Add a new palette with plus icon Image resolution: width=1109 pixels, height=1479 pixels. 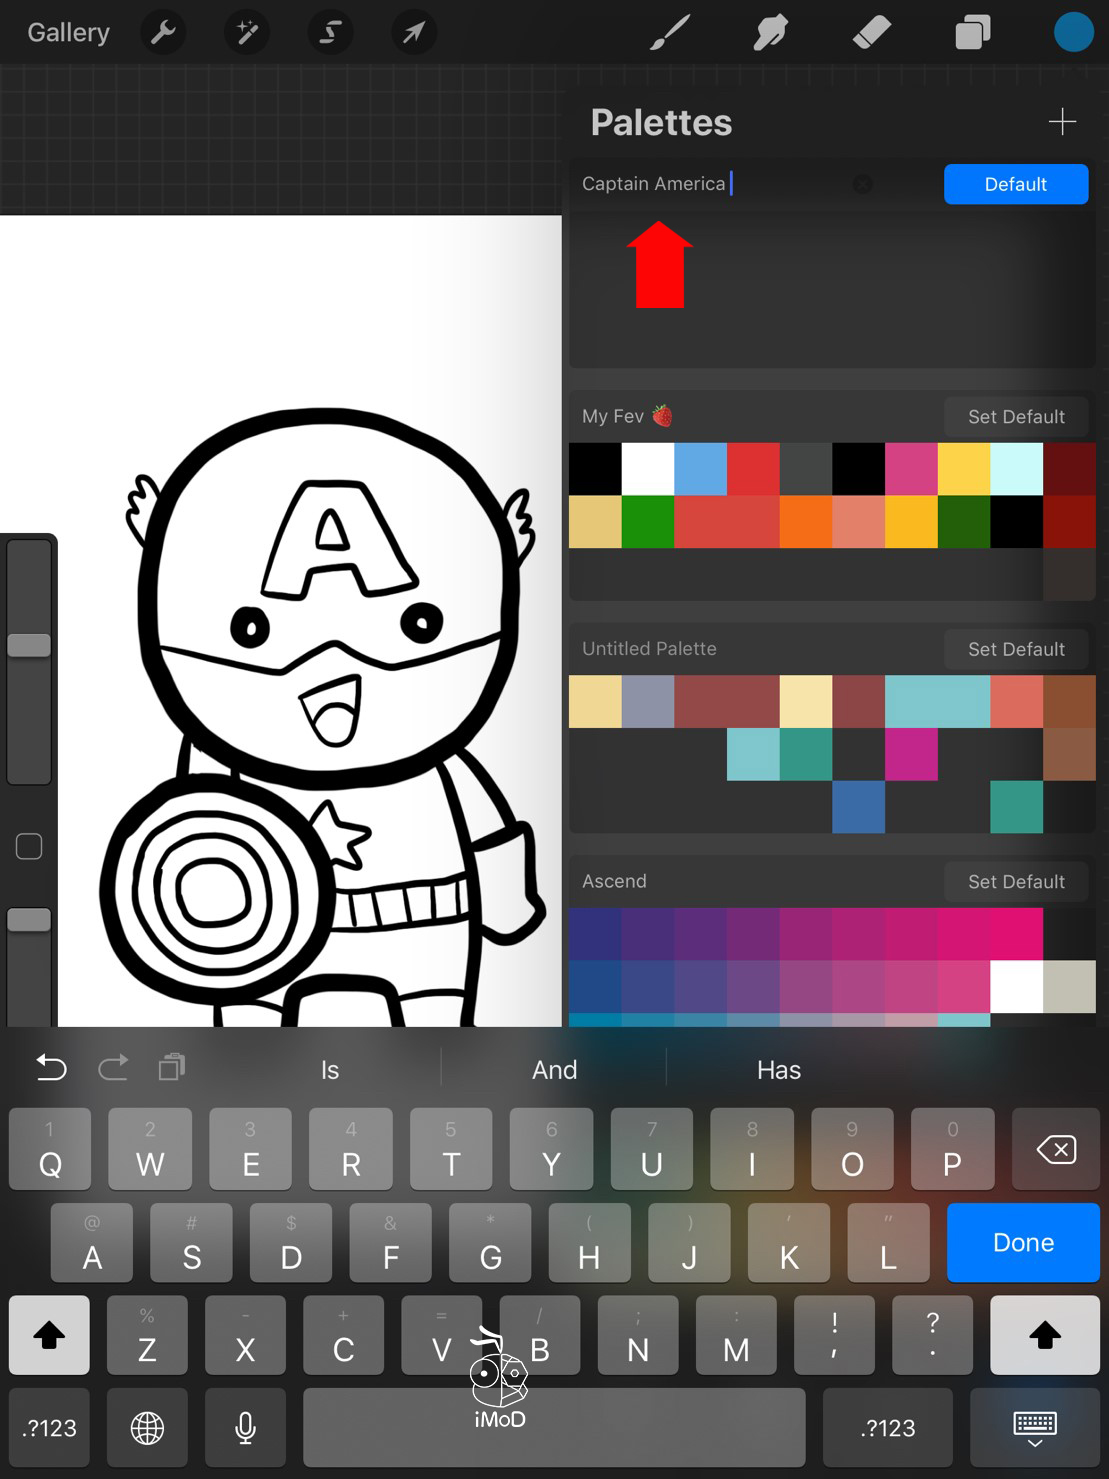point(1062,122)
